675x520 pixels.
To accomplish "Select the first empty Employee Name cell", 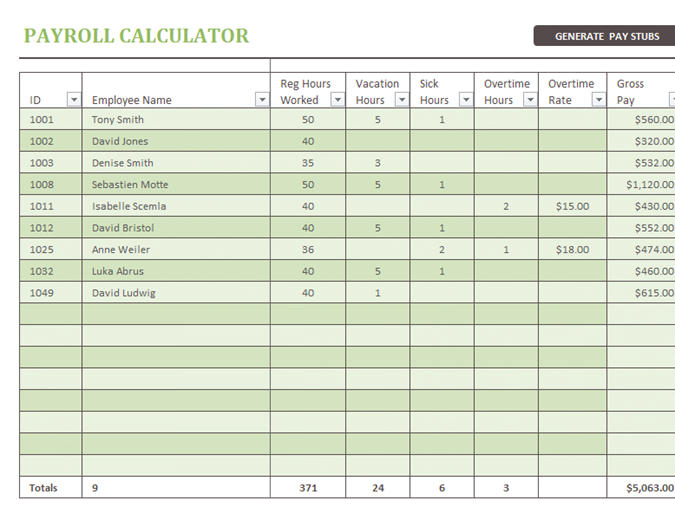I will (x=175, y=315).
